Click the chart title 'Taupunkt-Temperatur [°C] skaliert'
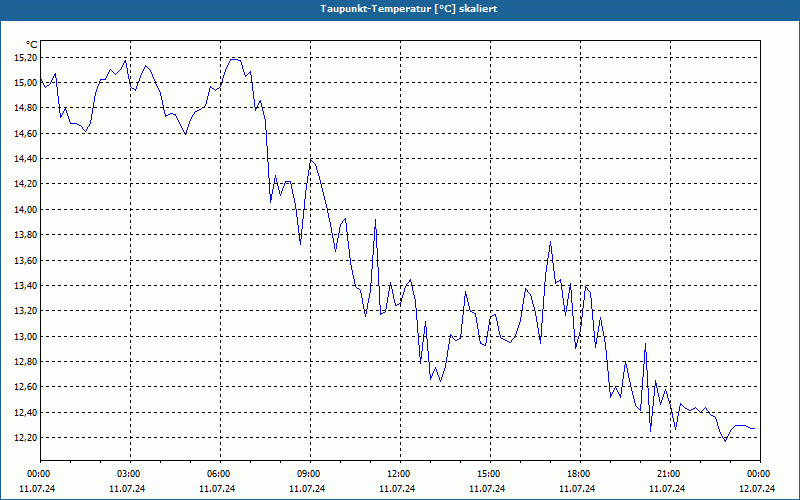The image size is (800, 500). (409, 9)
